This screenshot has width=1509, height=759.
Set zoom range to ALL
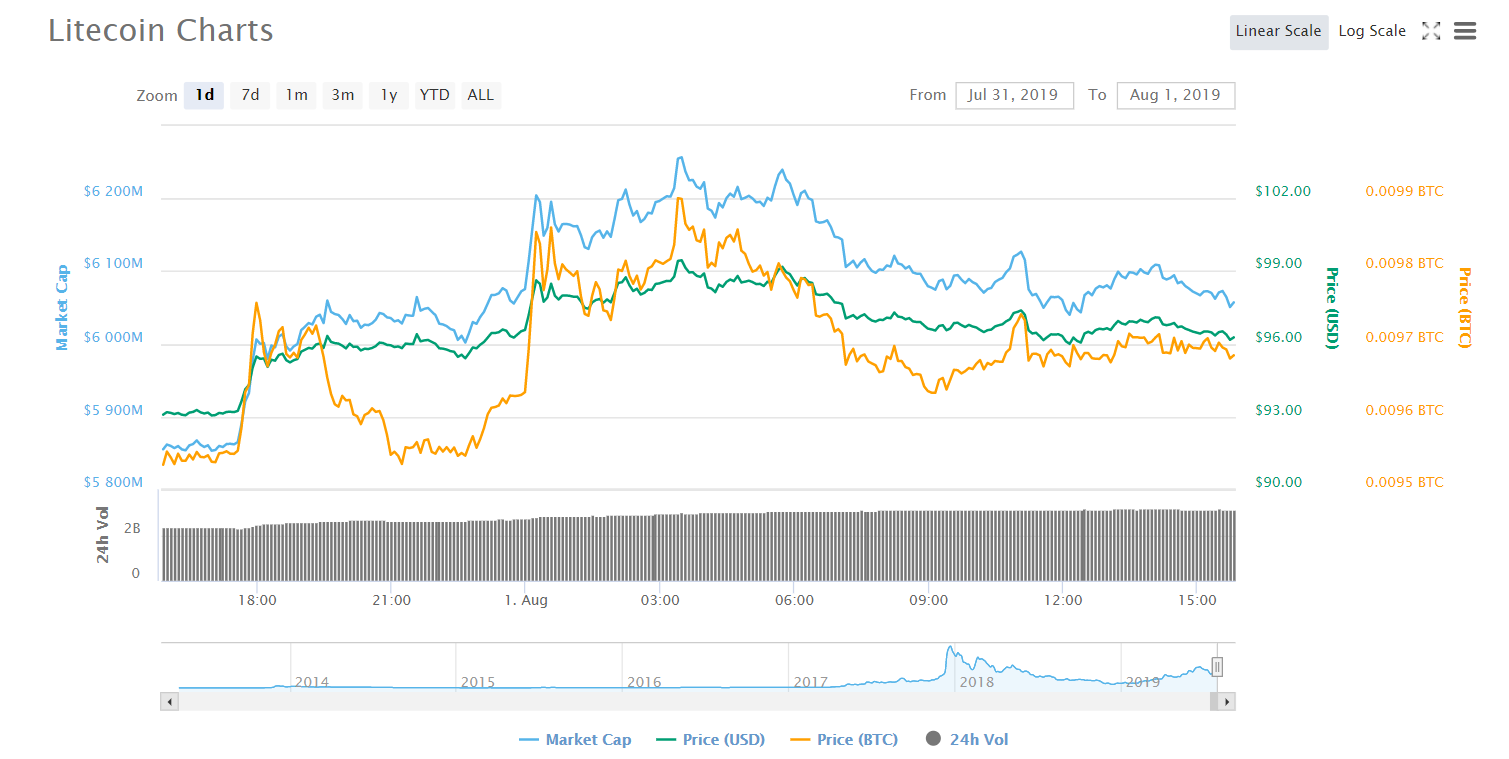(480, 95)
